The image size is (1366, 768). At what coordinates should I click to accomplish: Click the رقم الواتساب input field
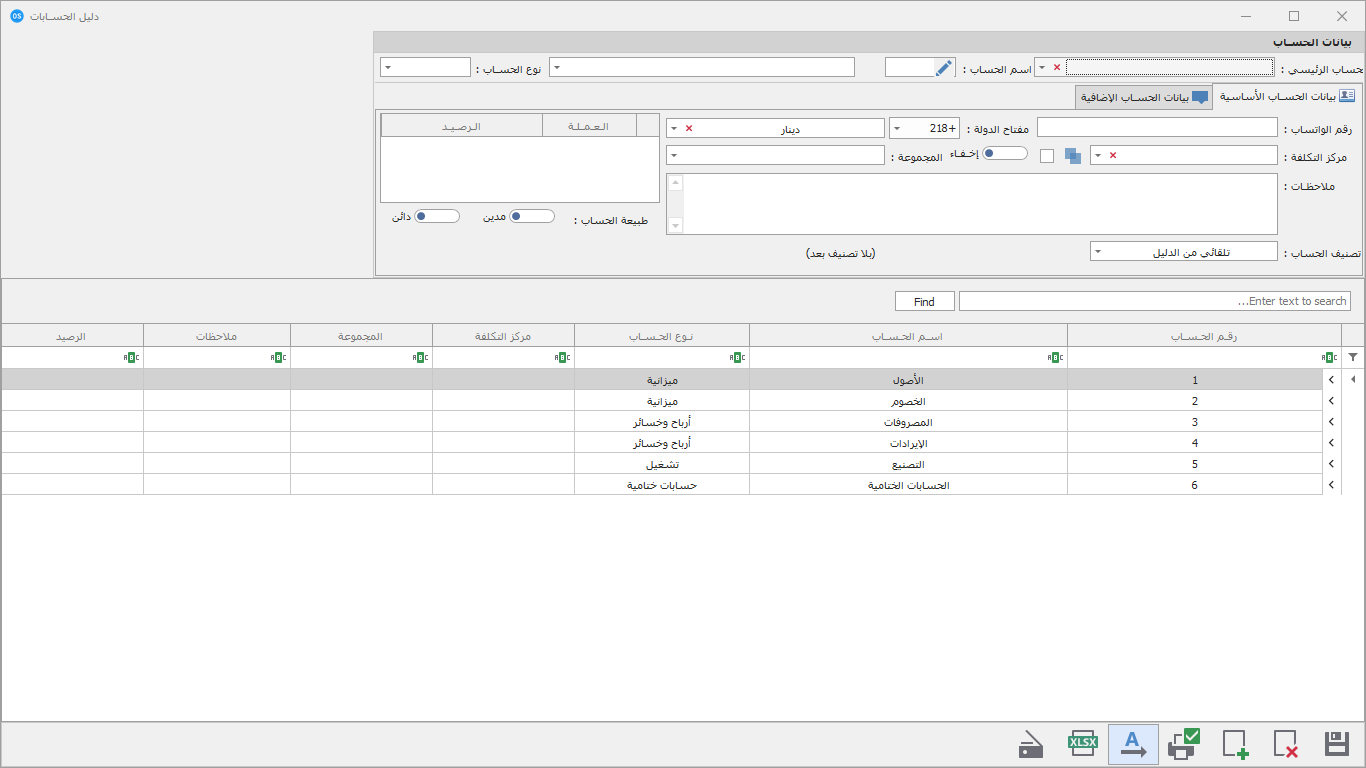point(1157,128)
